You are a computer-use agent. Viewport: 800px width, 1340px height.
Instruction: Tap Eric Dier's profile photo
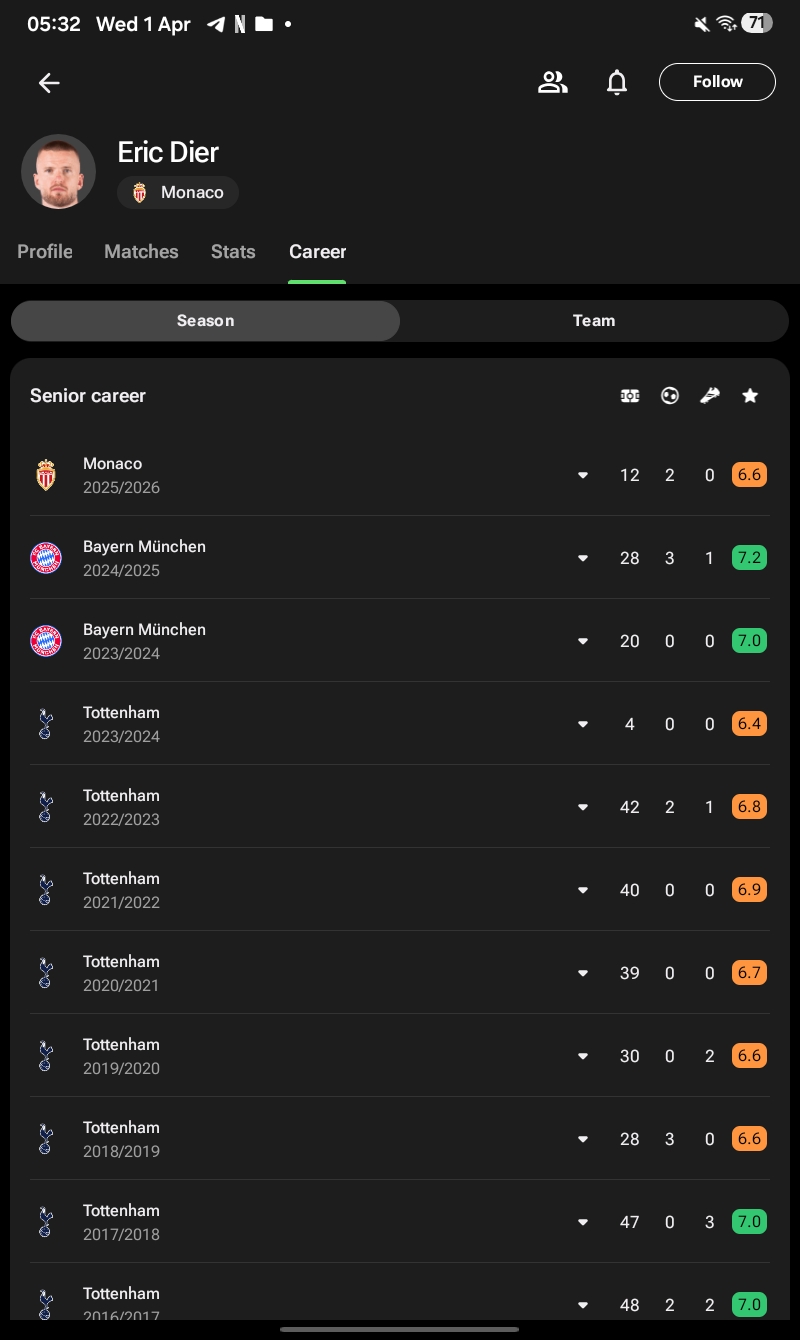point(58,171)
